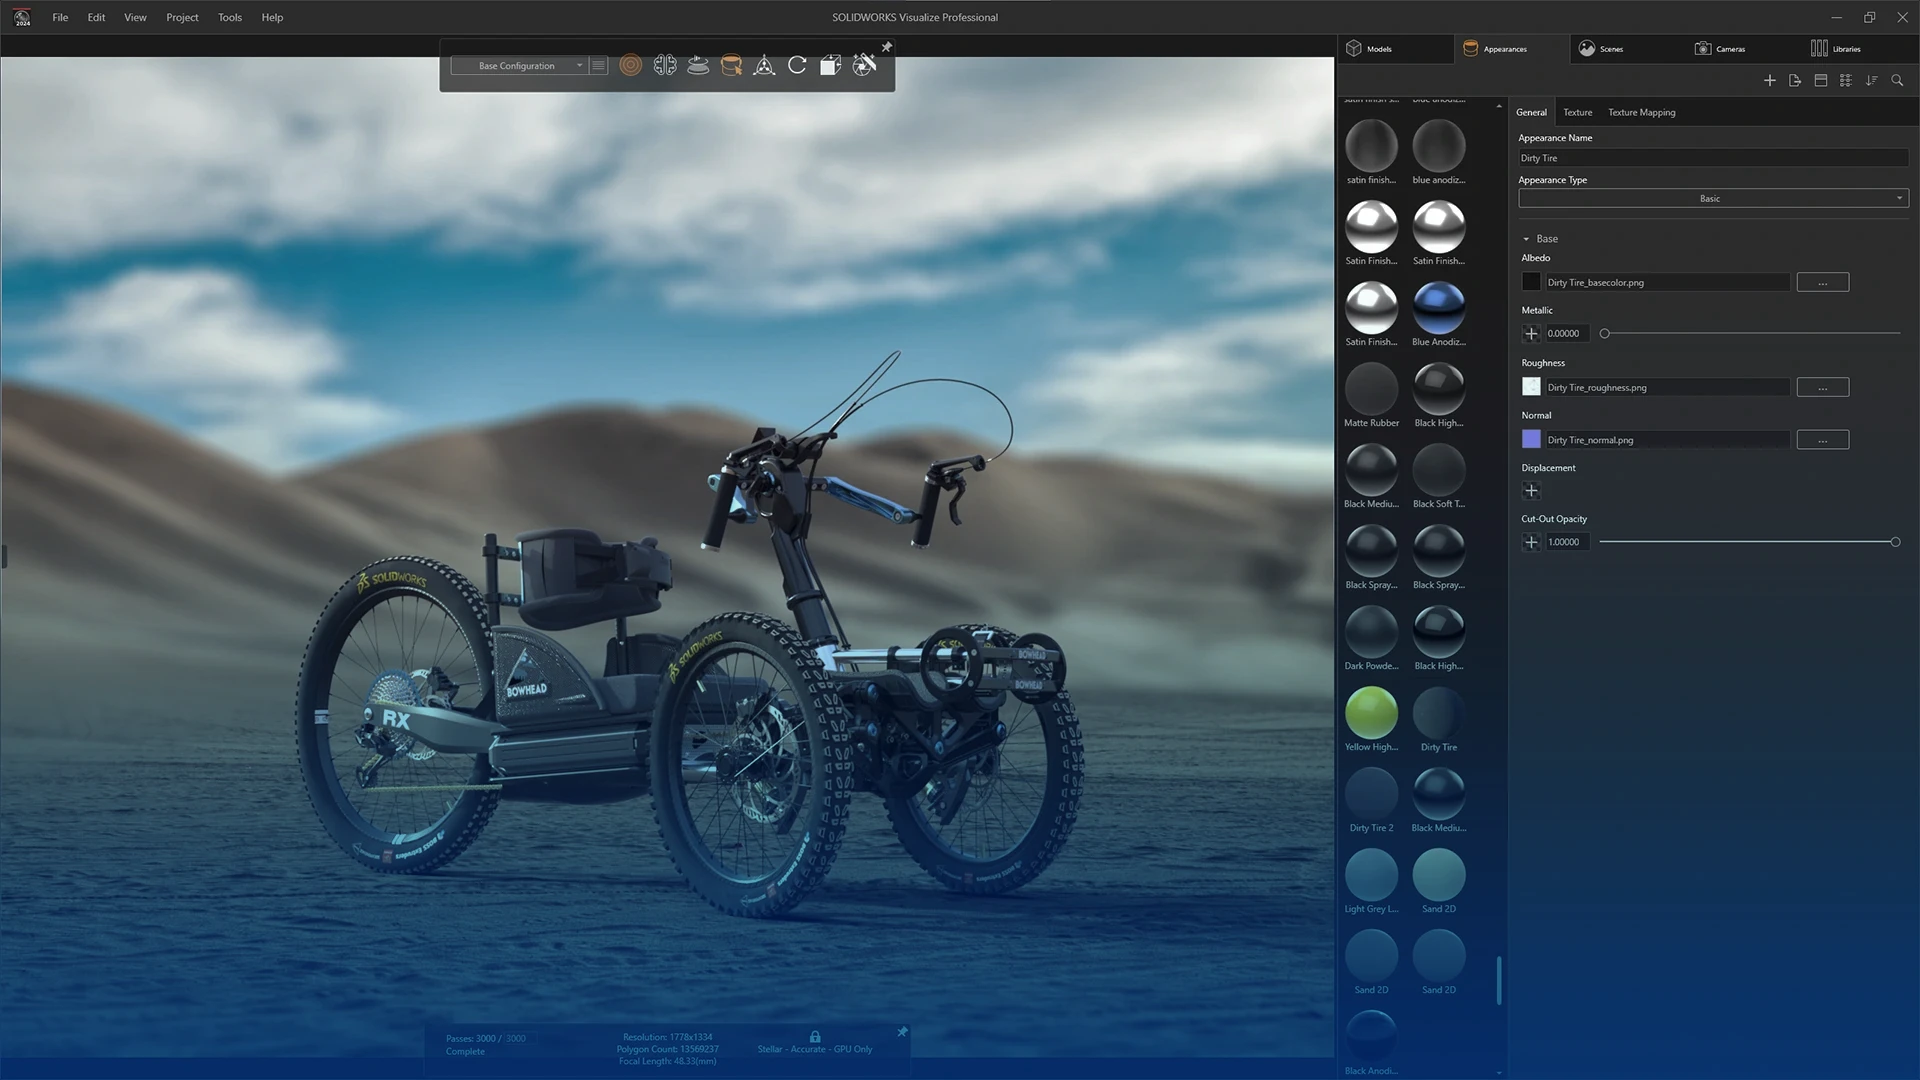Open the appearance search magnifier
Screen dimensions: 1920x1080
click(1897, 81)
